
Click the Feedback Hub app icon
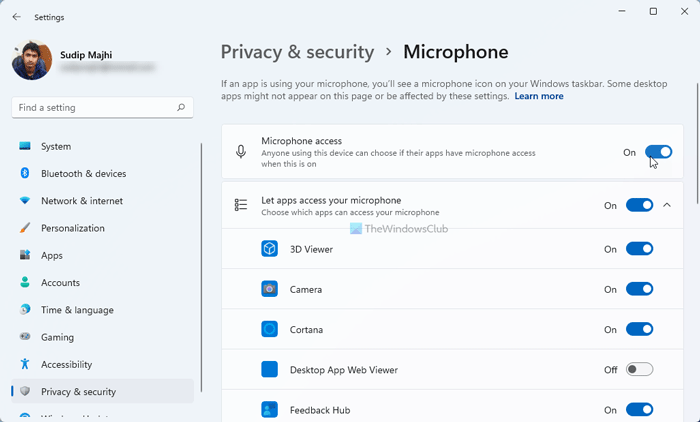[269, 409]
